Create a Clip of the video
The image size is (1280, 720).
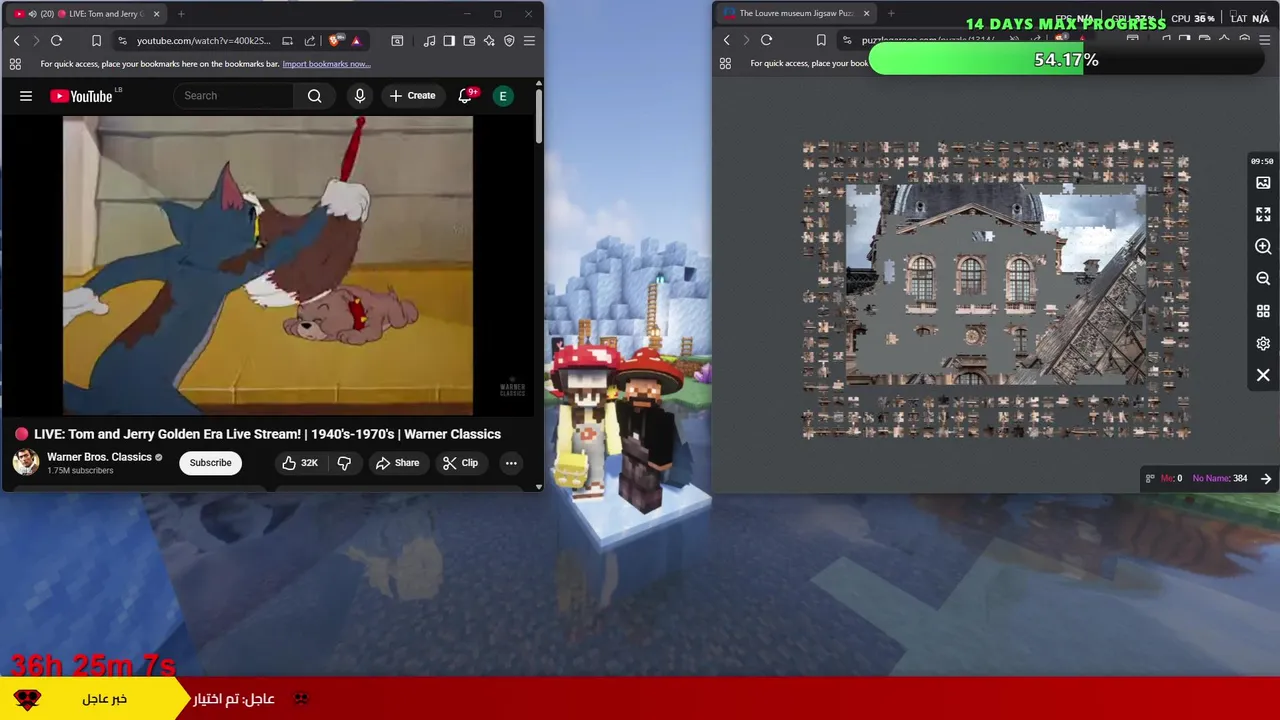coord(460,463)
